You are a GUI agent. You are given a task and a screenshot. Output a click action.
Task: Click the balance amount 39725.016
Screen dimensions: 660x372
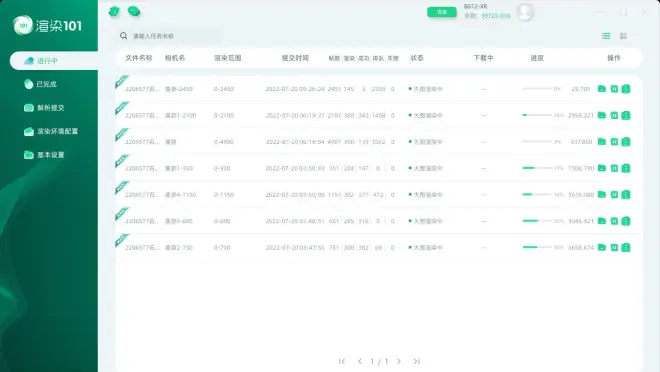[x=495, y=16]
